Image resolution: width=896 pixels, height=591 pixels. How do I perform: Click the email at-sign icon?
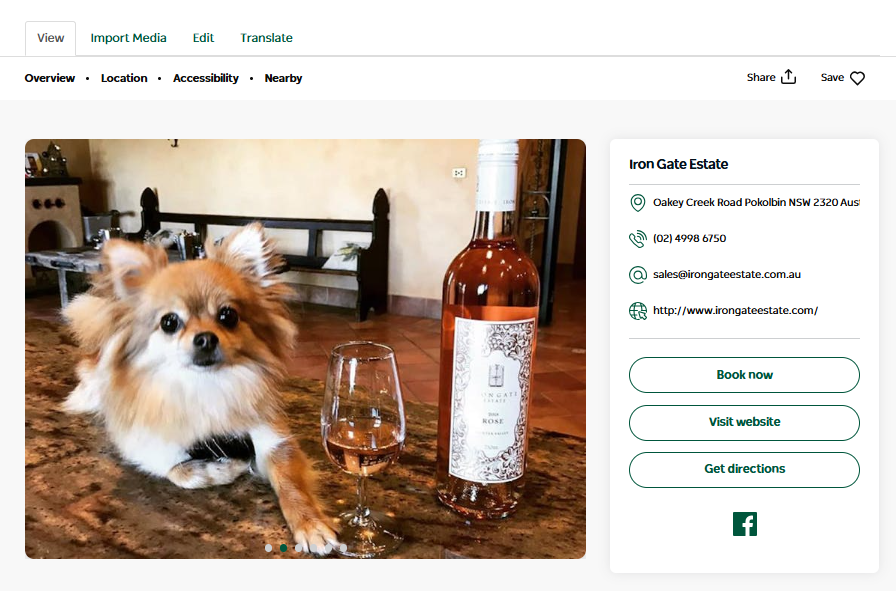coord(637,275)
